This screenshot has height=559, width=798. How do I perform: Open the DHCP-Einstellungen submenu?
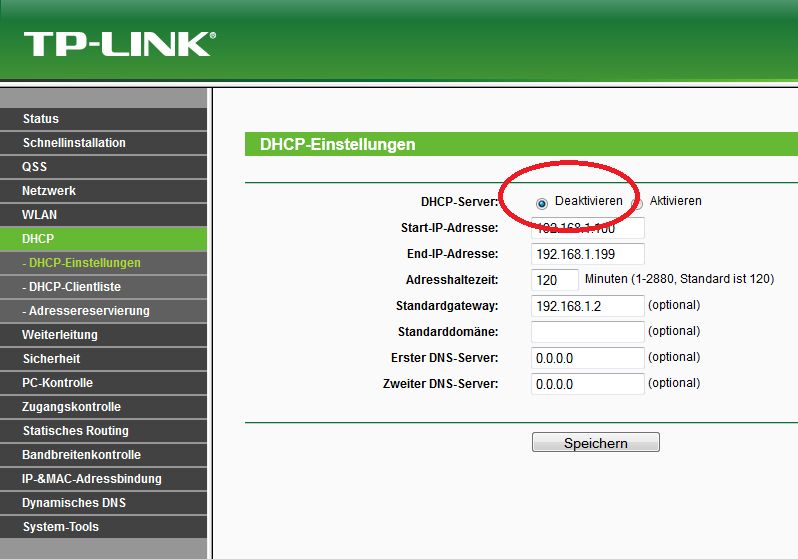tap(103, 263)
